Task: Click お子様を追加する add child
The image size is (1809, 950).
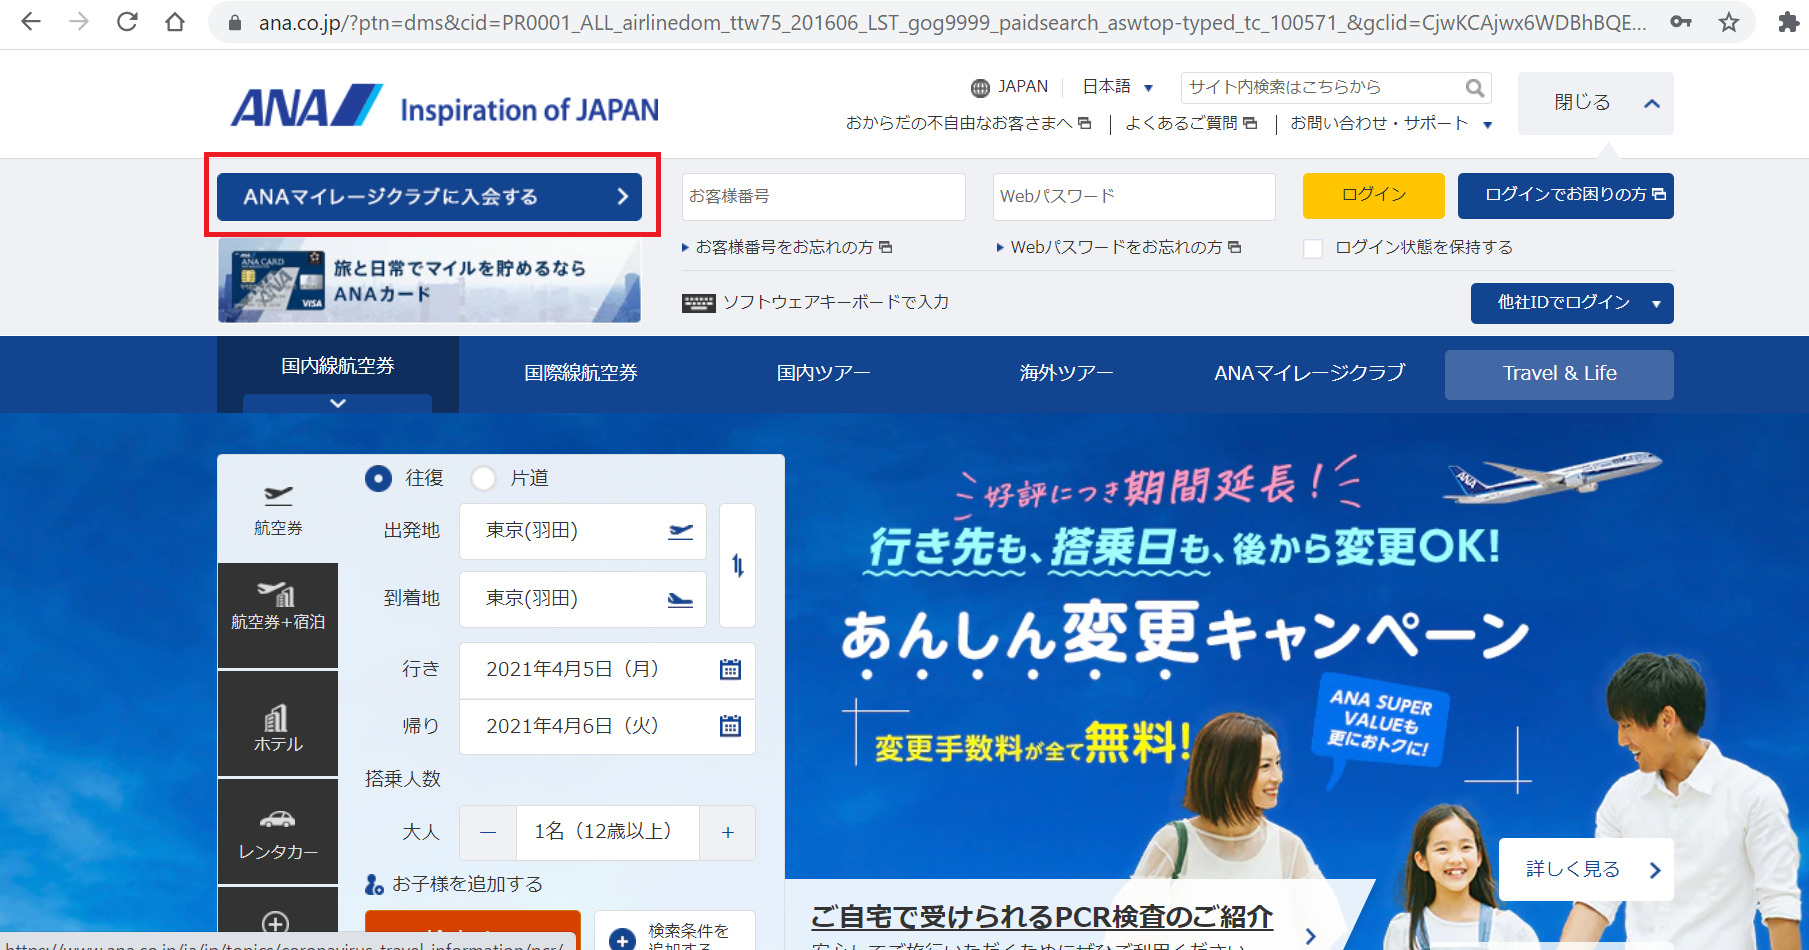Action: (454, 884)
